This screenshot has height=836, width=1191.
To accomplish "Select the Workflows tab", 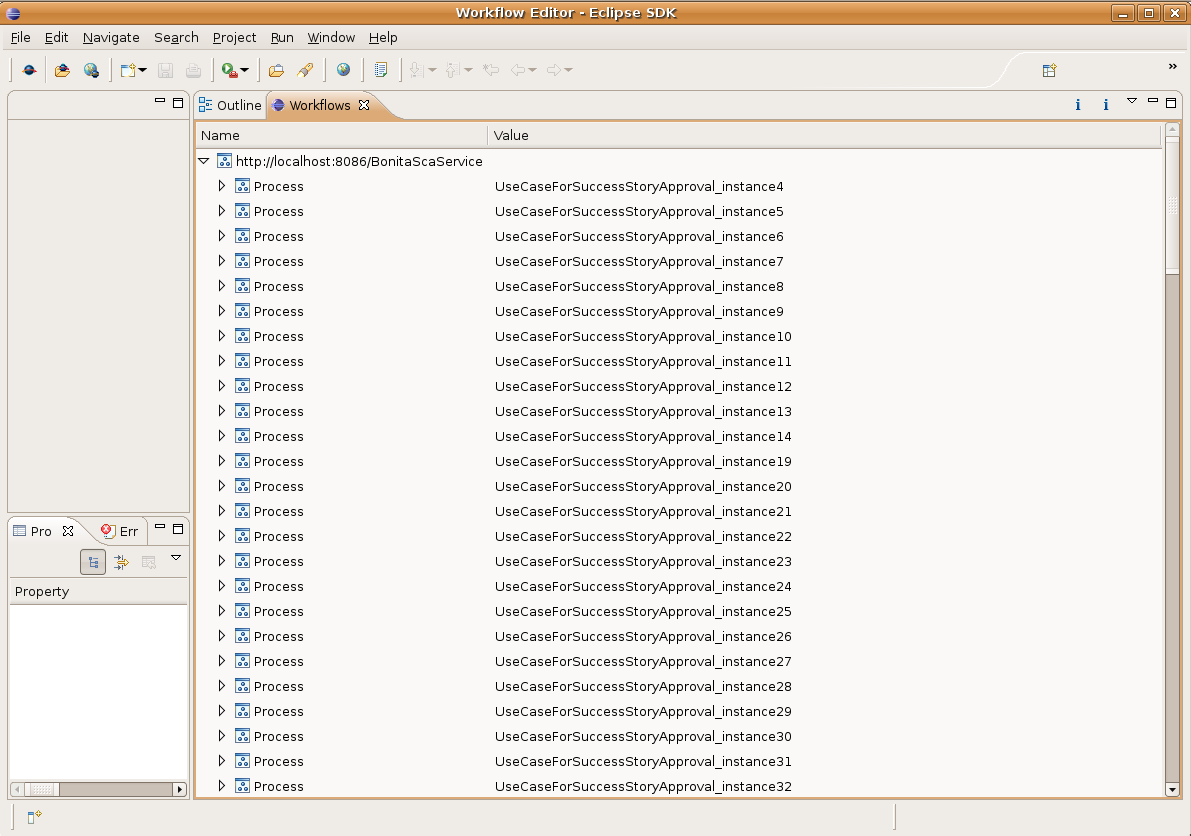I will click(x=320, y=105).
